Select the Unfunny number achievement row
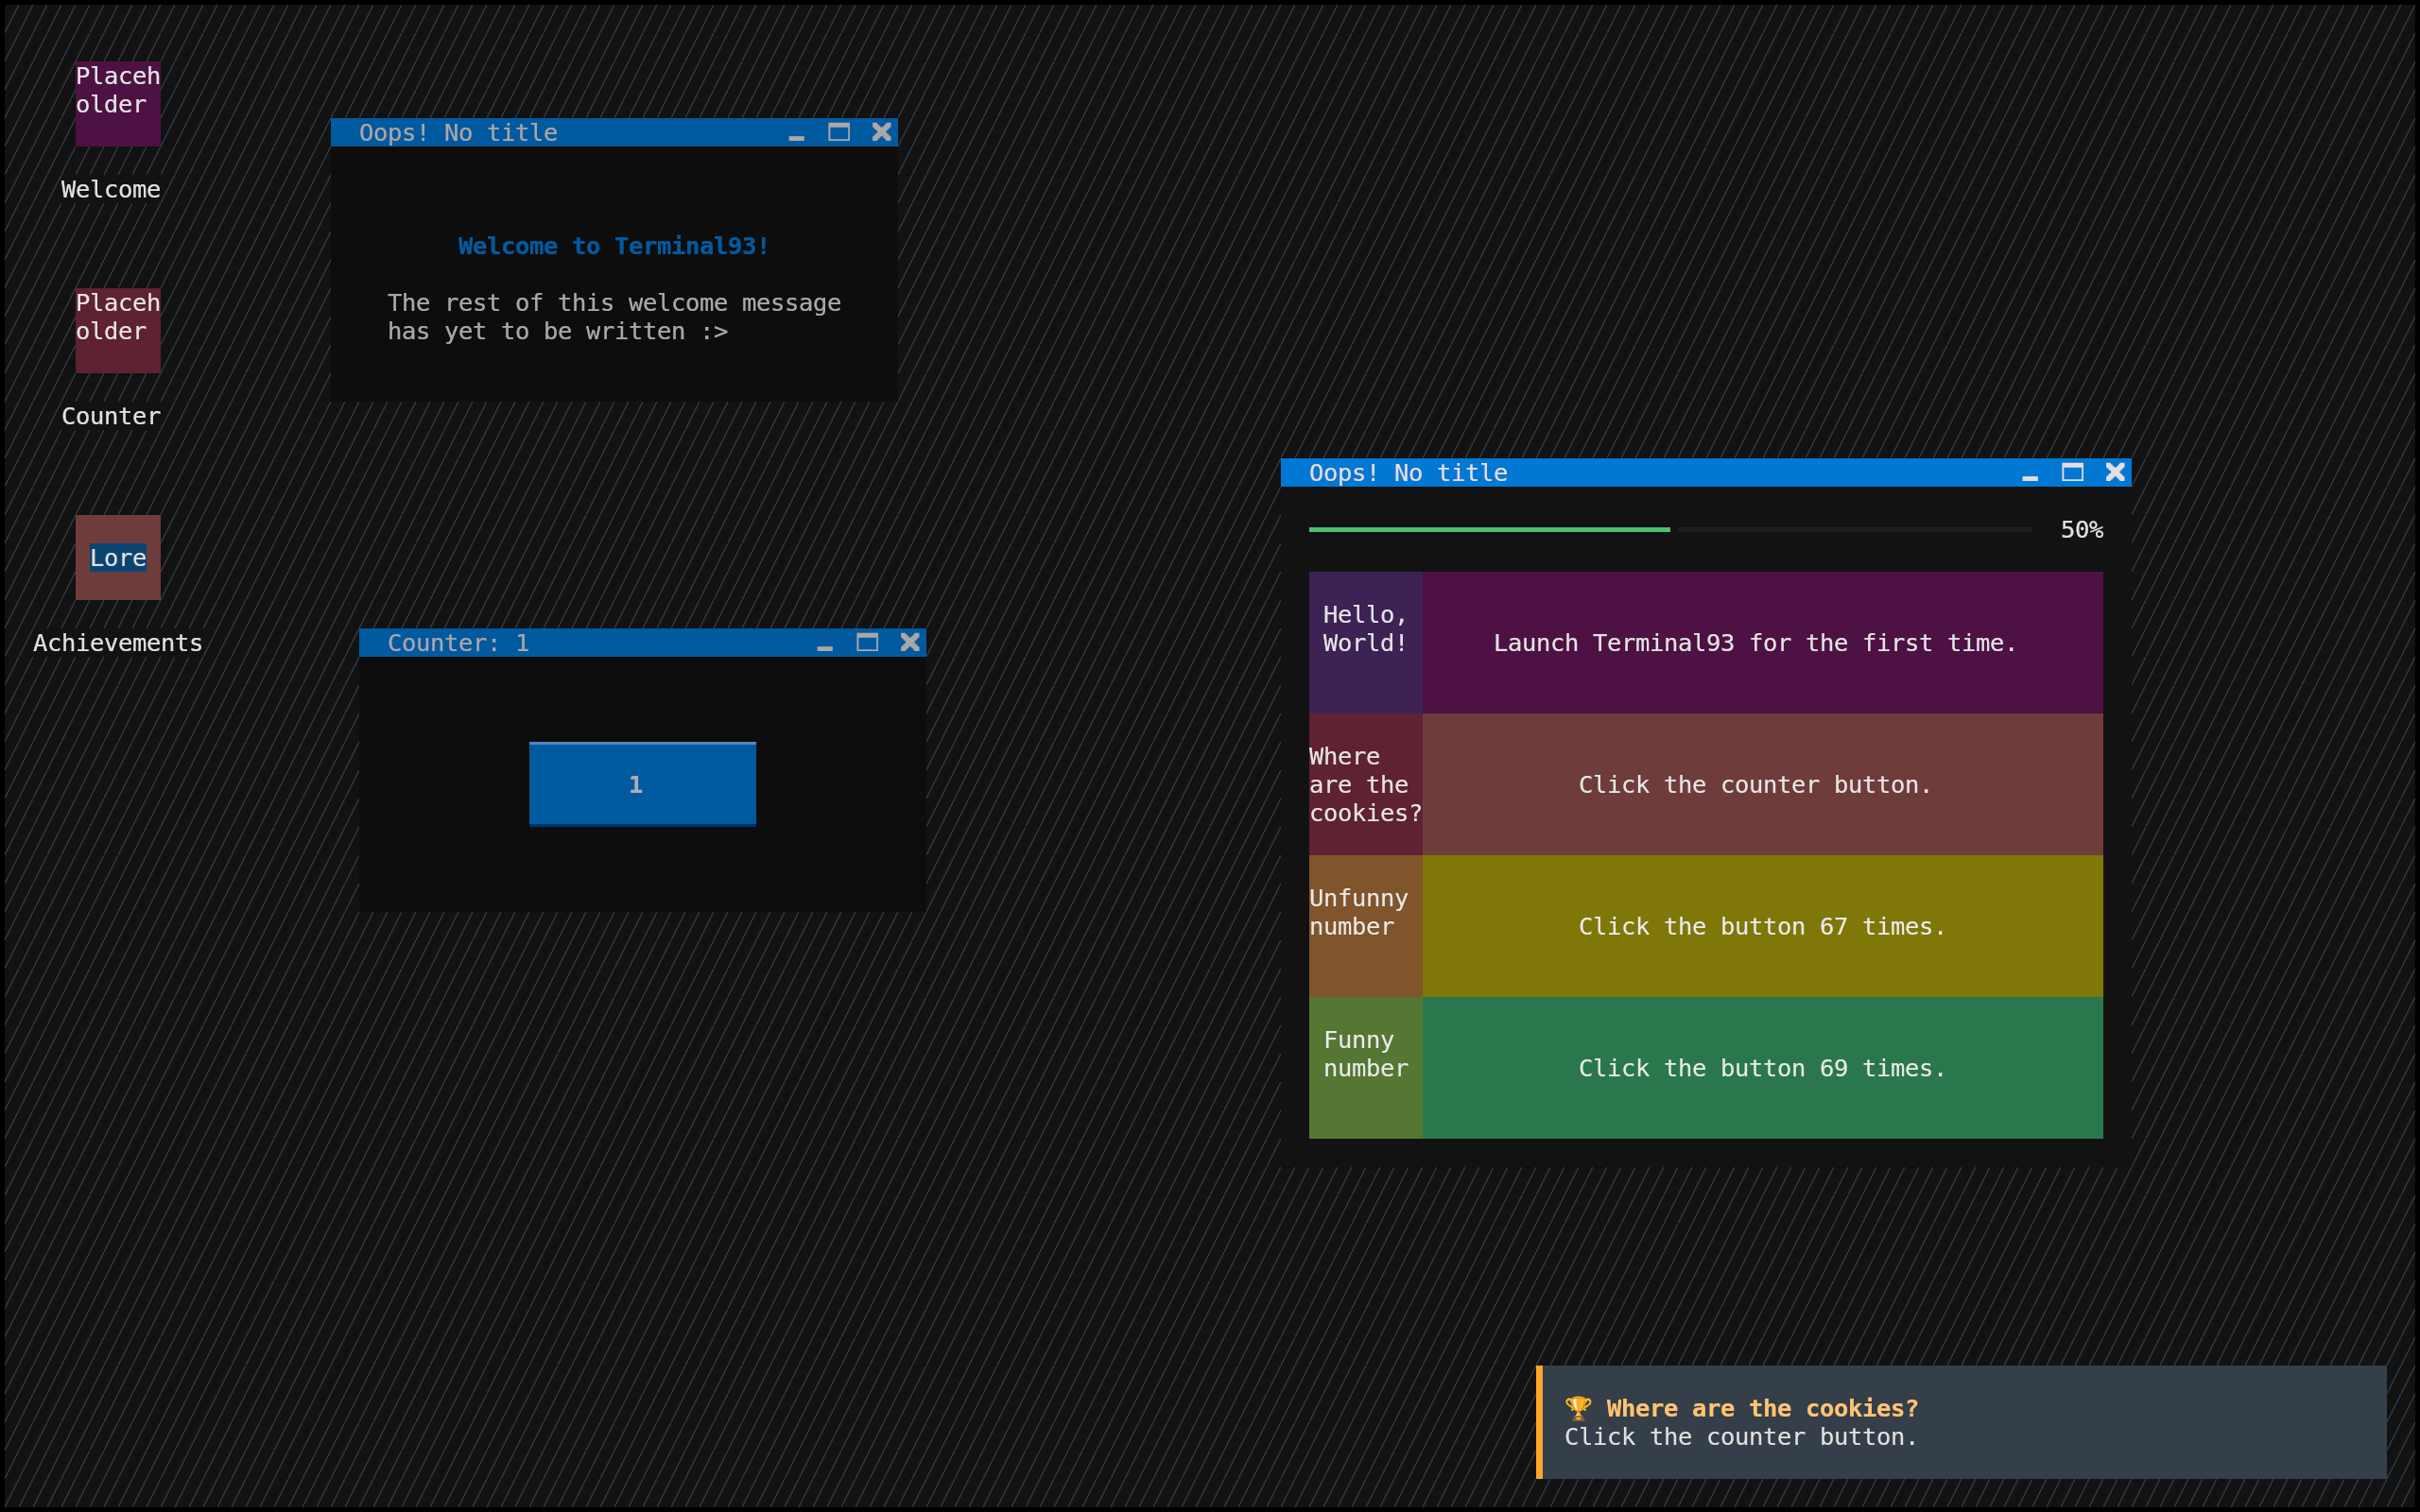 tap(1705, 926)
